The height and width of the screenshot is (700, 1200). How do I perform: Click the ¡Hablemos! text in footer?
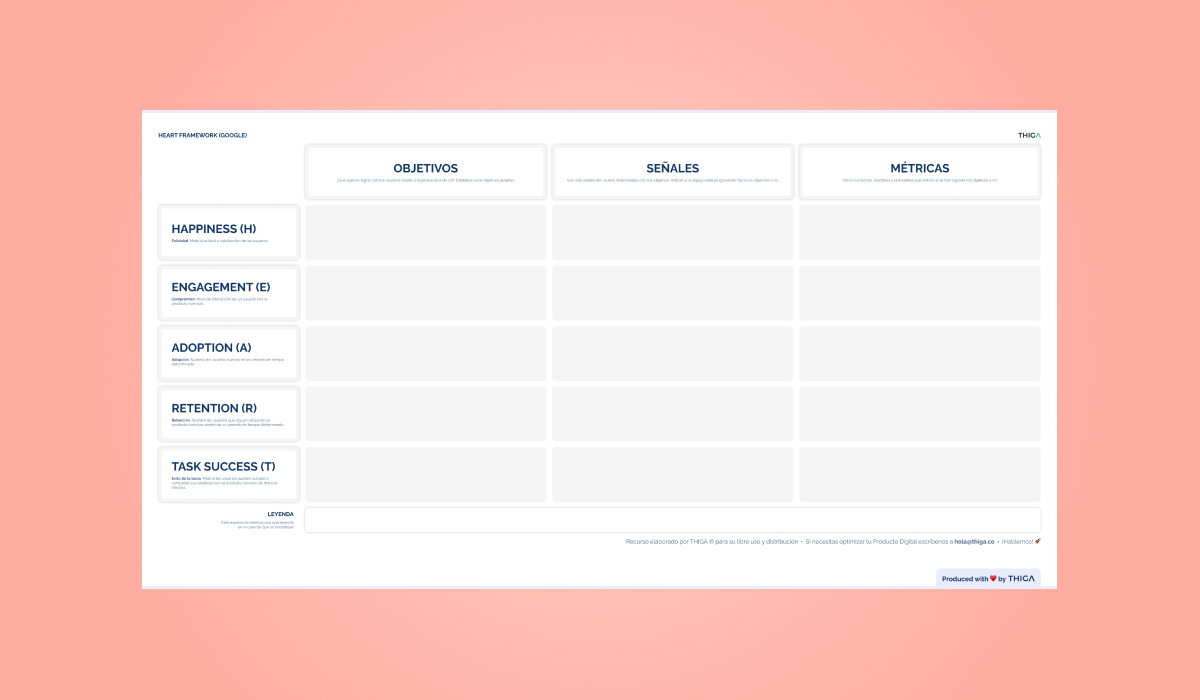(x=1018, y=541)
